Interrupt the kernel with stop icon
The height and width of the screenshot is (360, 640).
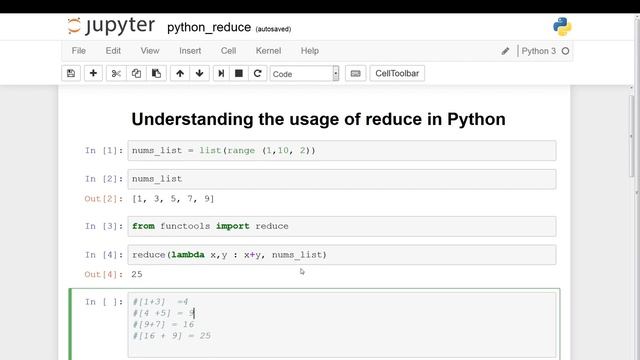[239, 73]
